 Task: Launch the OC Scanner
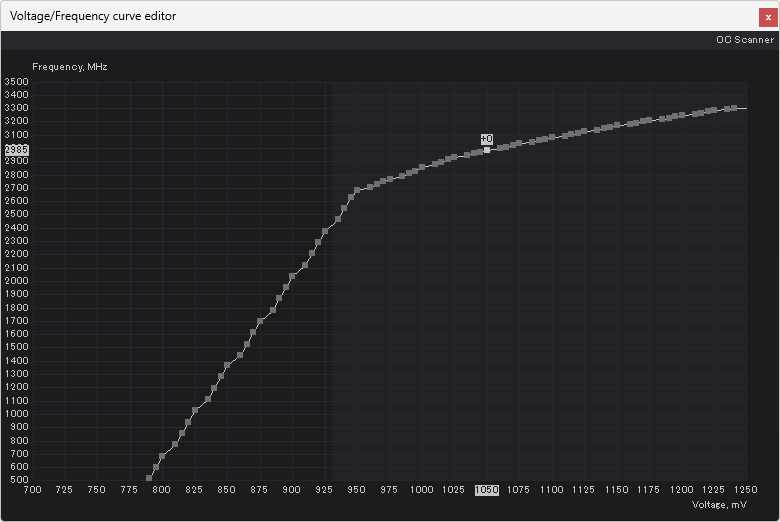point(745,40)
